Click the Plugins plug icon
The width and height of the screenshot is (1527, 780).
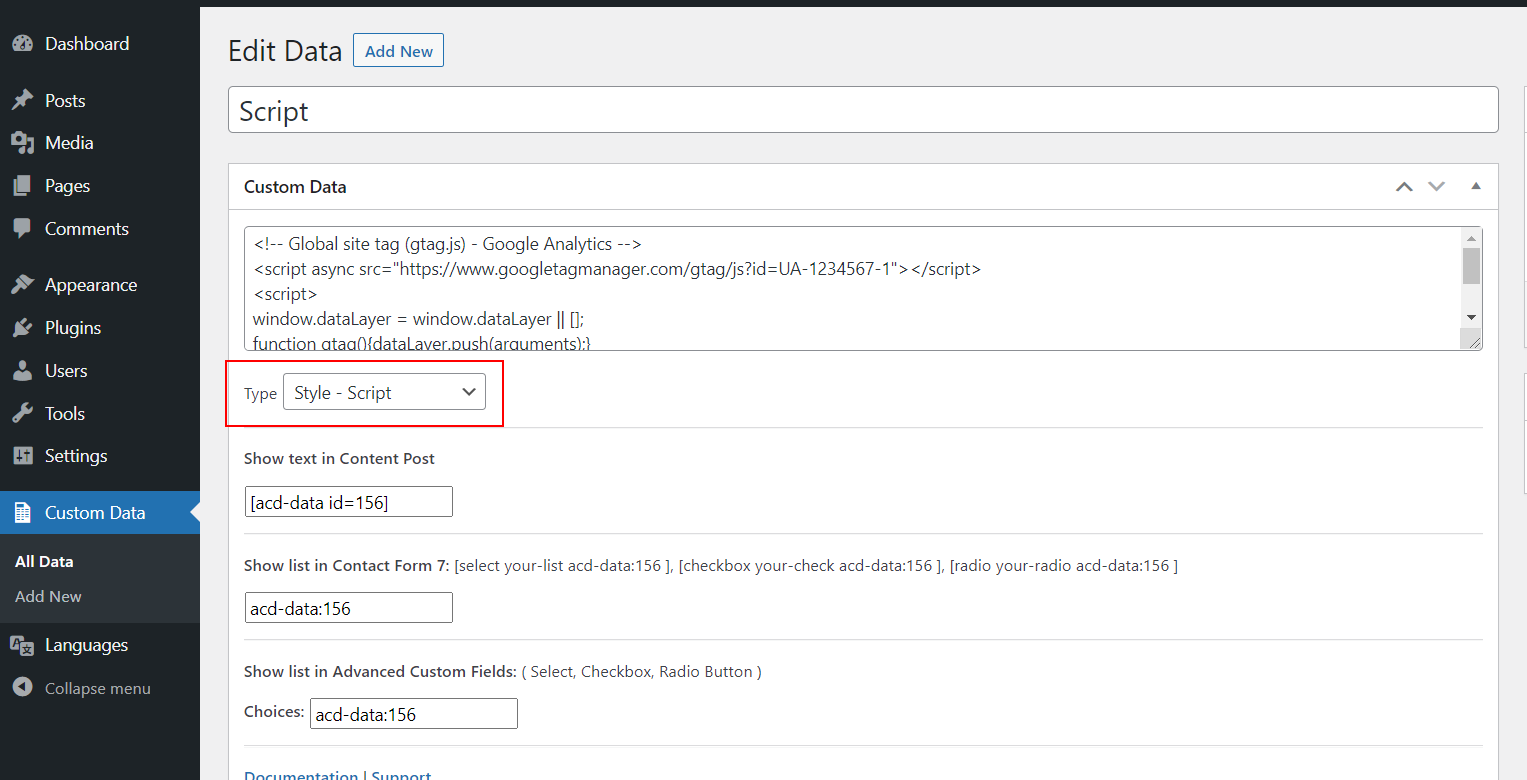click(22, 328)
